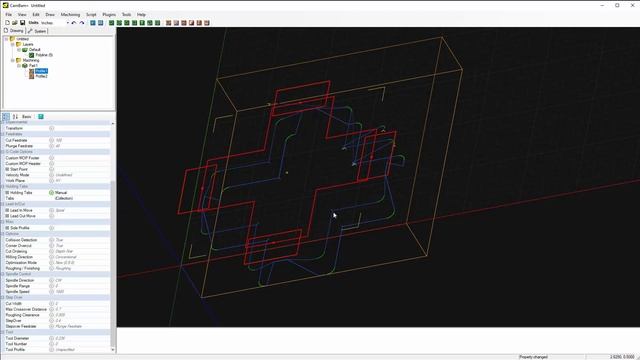Image resolution: width=640 pixels, height=360 pixels.
Task: Click the Tabs (Collection) value field
Action: [82, 198]
